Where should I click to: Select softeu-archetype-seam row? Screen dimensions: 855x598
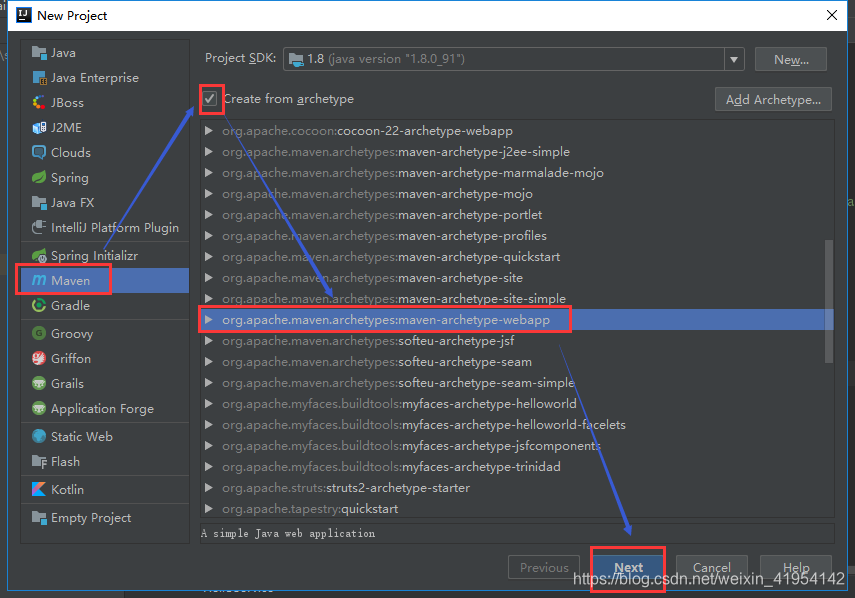point(517,361)
